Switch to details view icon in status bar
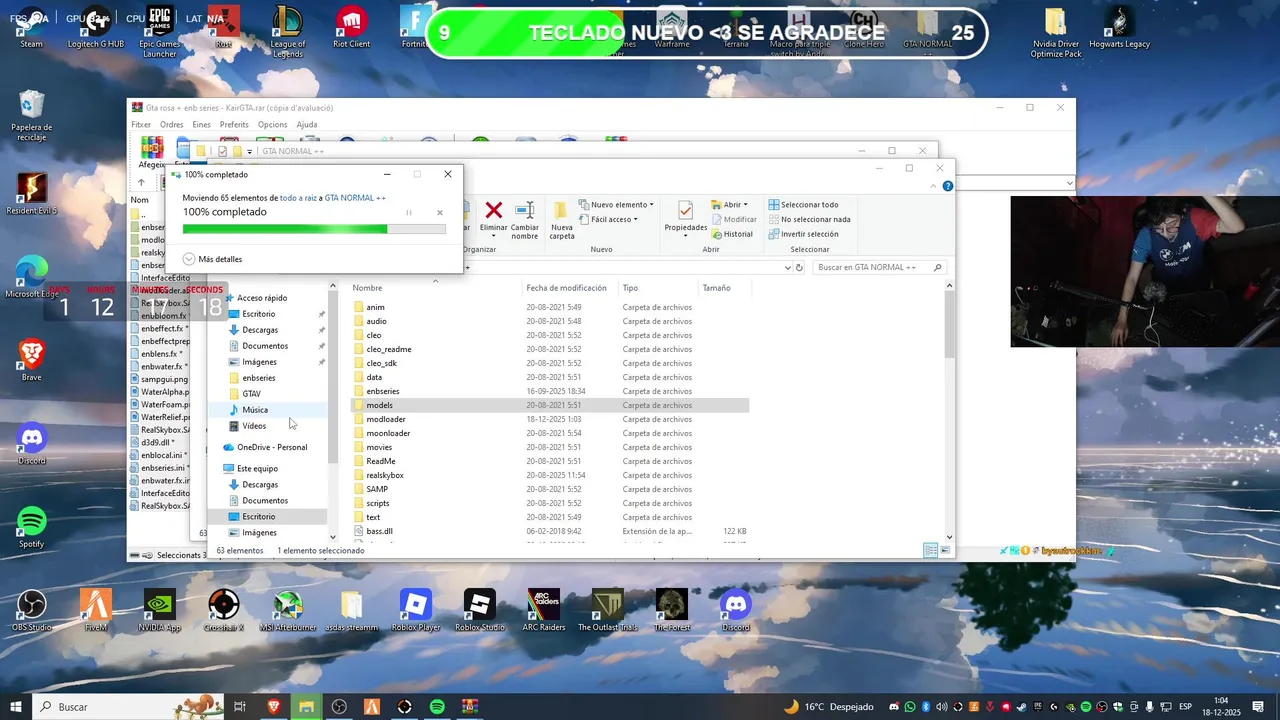This screenshot has width=1280, height=720. tap(930, 550)
